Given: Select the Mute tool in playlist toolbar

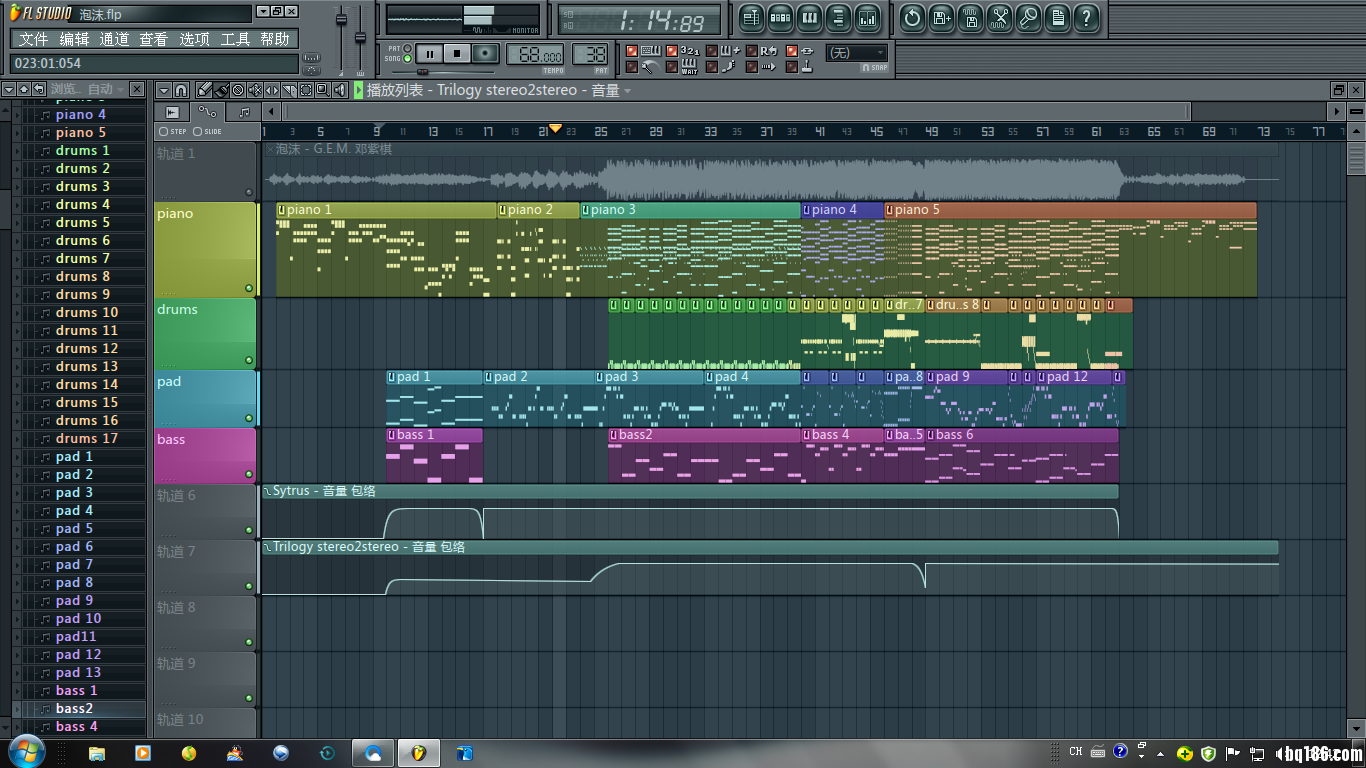Looking at the screenshot, I should point(255,90).
